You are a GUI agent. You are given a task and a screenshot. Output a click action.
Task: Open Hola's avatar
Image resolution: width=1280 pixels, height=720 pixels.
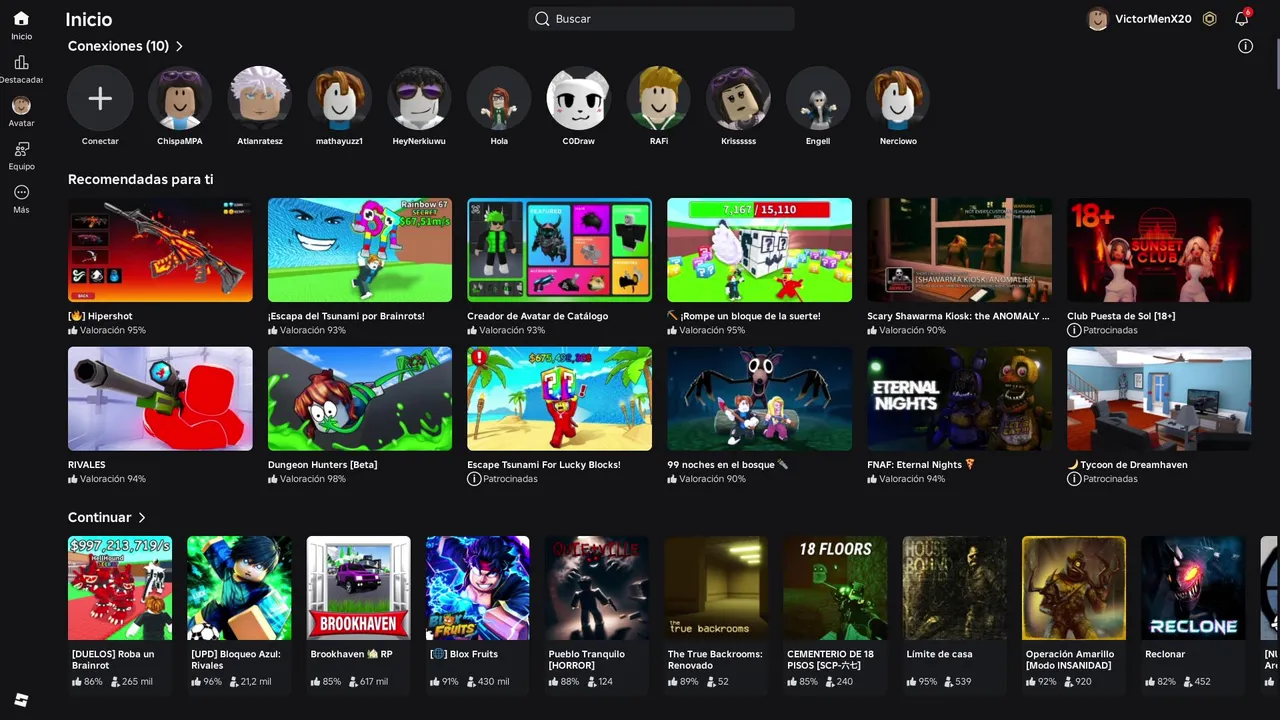(x=499, y=98)
